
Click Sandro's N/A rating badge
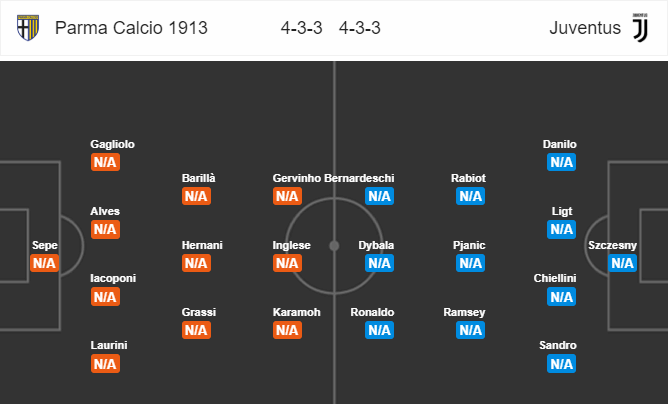pyautogui.click(x=561, y=364)
